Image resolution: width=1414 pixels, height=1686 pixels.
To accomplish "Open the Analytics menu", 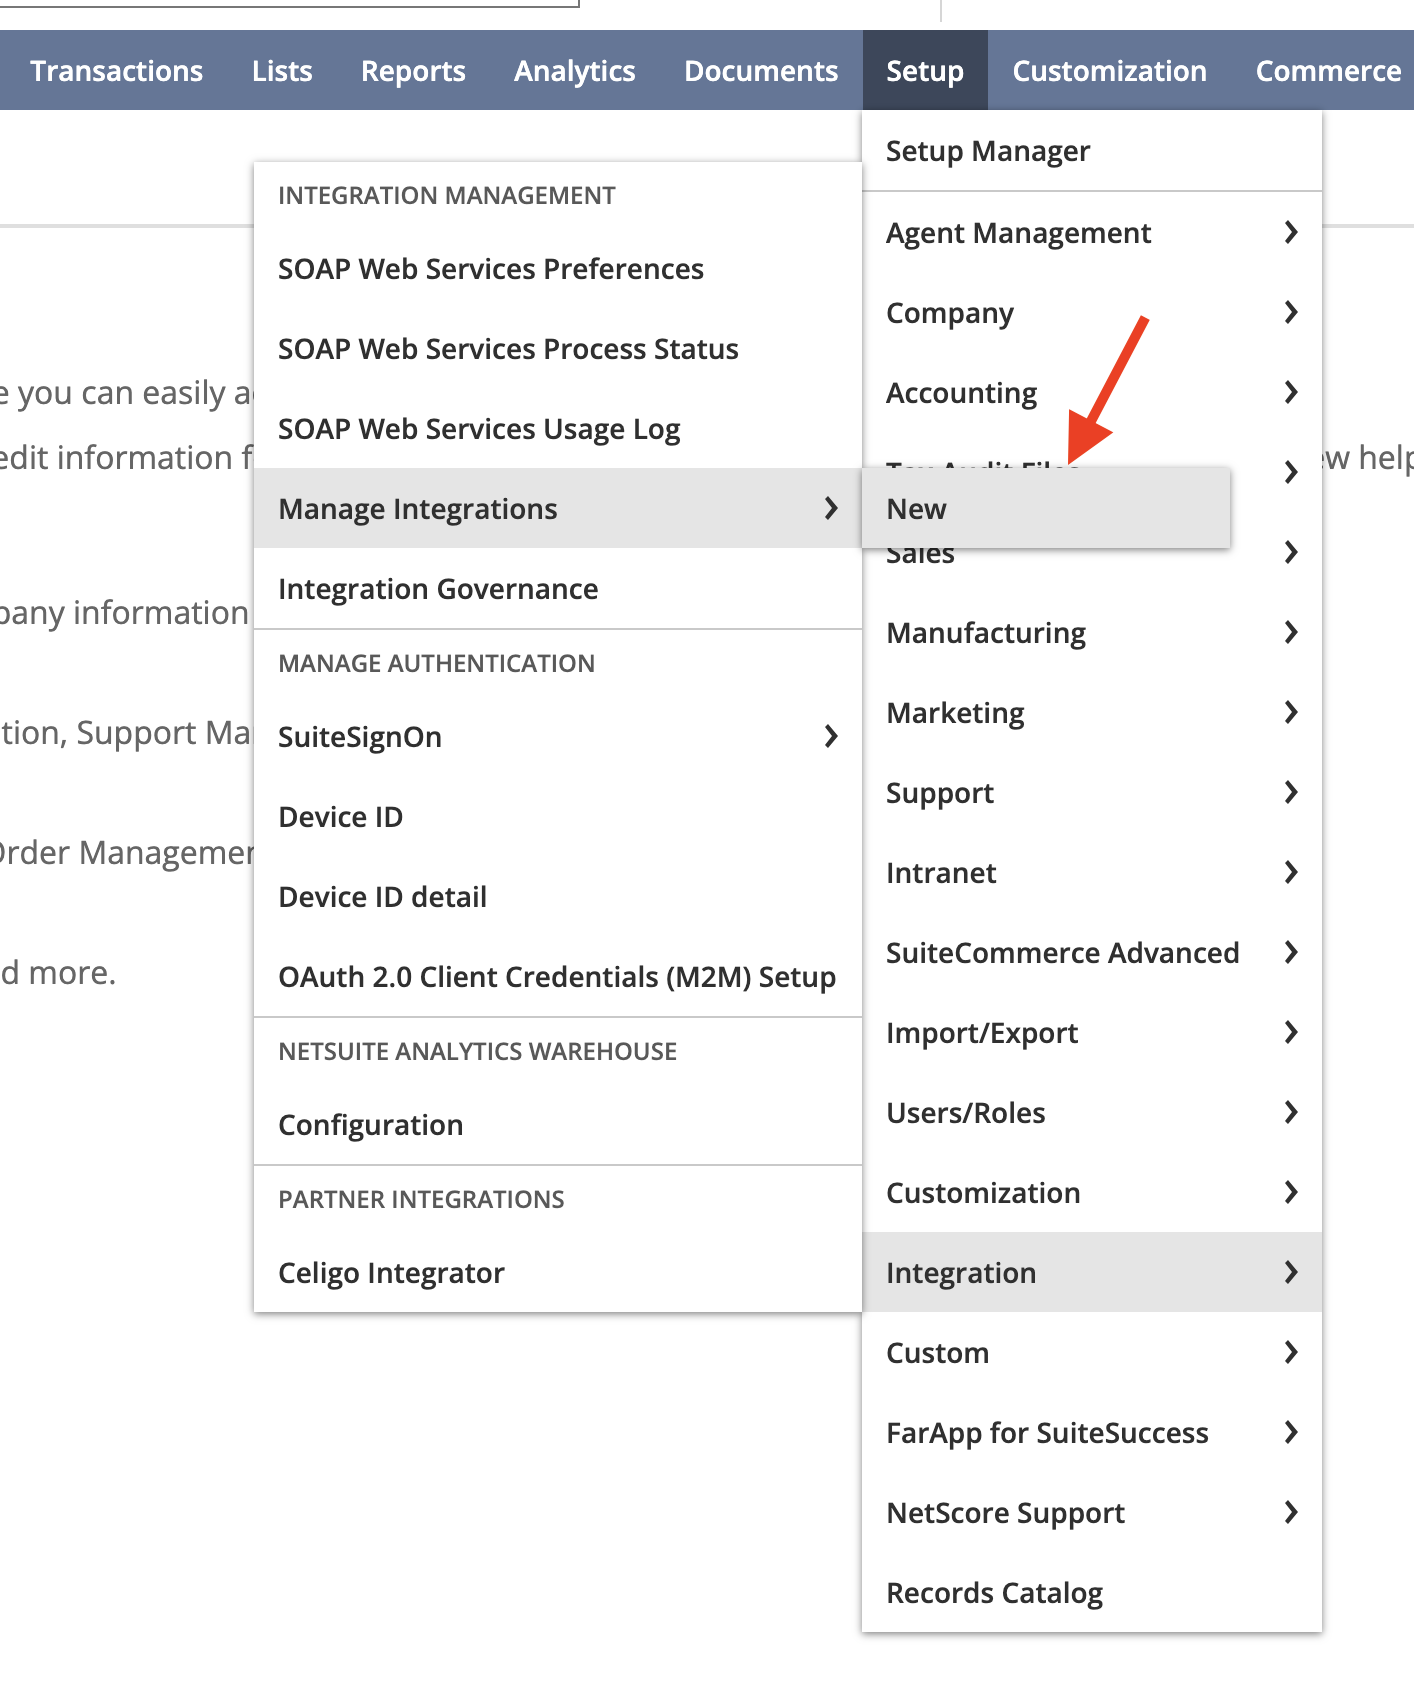I will click(x=575, y=71).
